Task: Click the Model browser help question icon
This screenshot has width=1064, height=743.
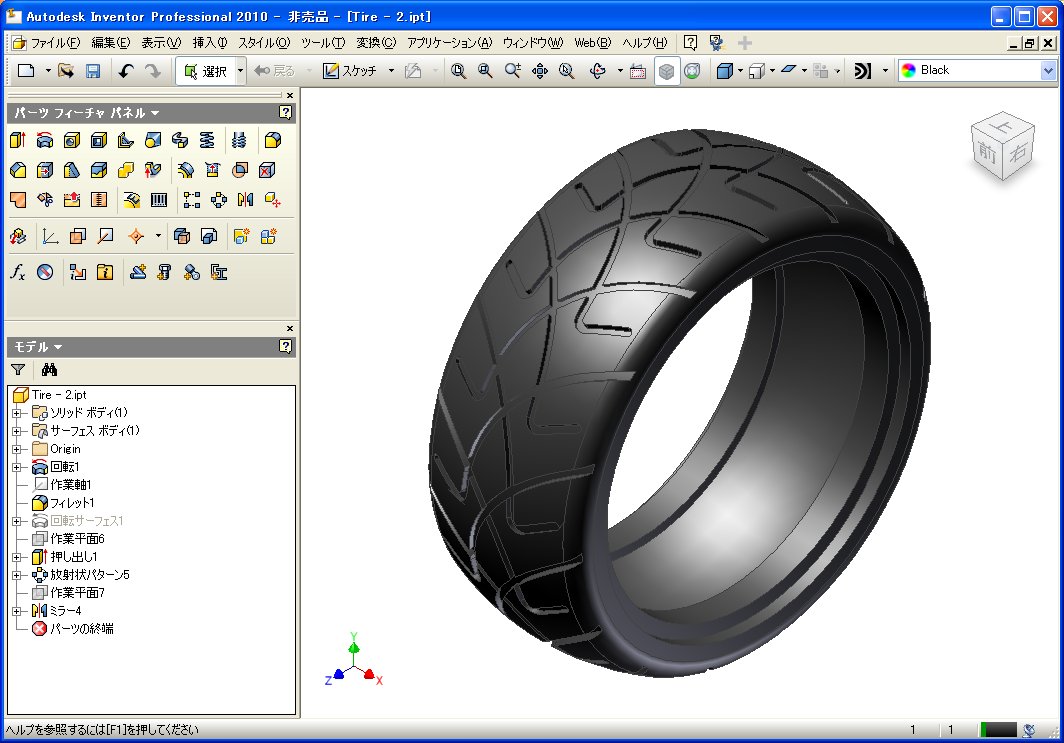Action: click(286, 347)
